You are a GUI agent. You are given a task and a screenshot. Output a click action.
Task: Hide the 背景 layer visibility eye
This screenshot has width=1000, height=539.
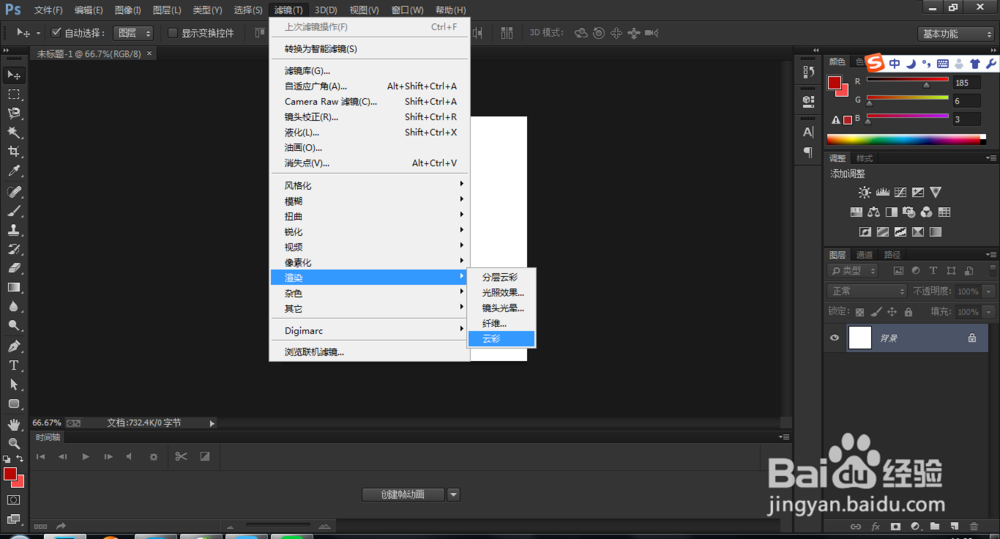click(x=834, y=338)
